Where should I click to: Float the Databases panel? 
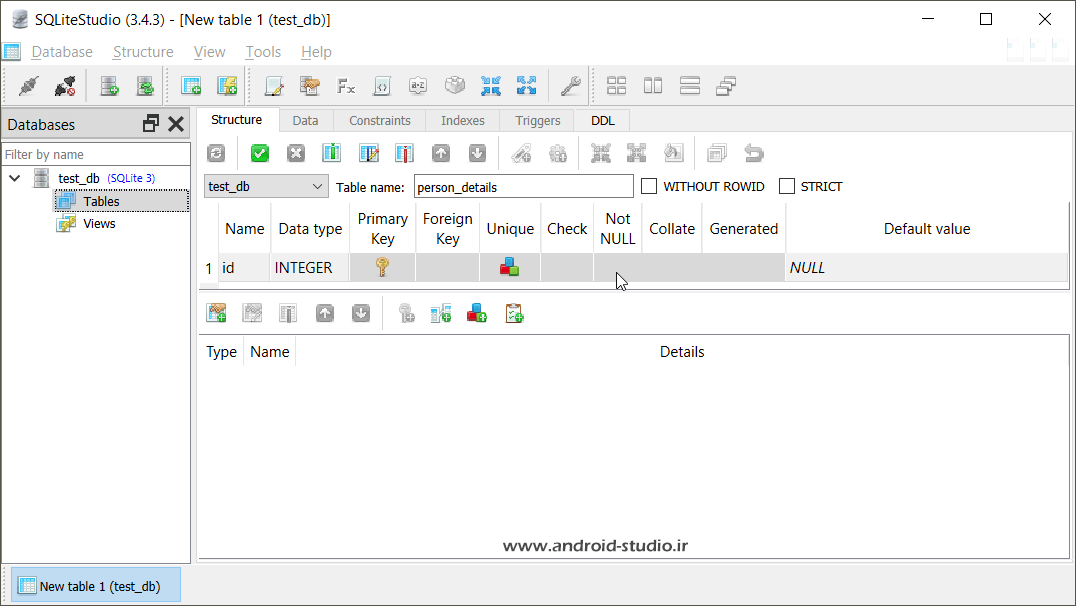pos(150,124)
